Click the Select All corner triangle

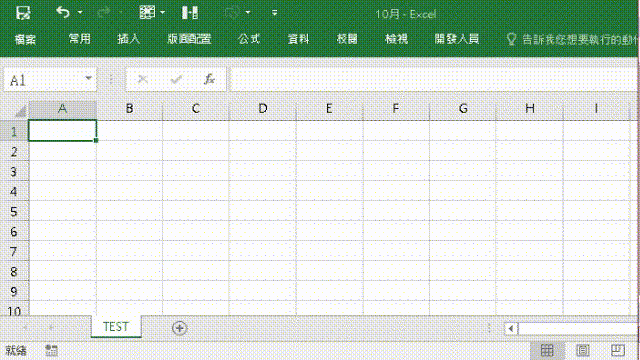click(19, 111)
